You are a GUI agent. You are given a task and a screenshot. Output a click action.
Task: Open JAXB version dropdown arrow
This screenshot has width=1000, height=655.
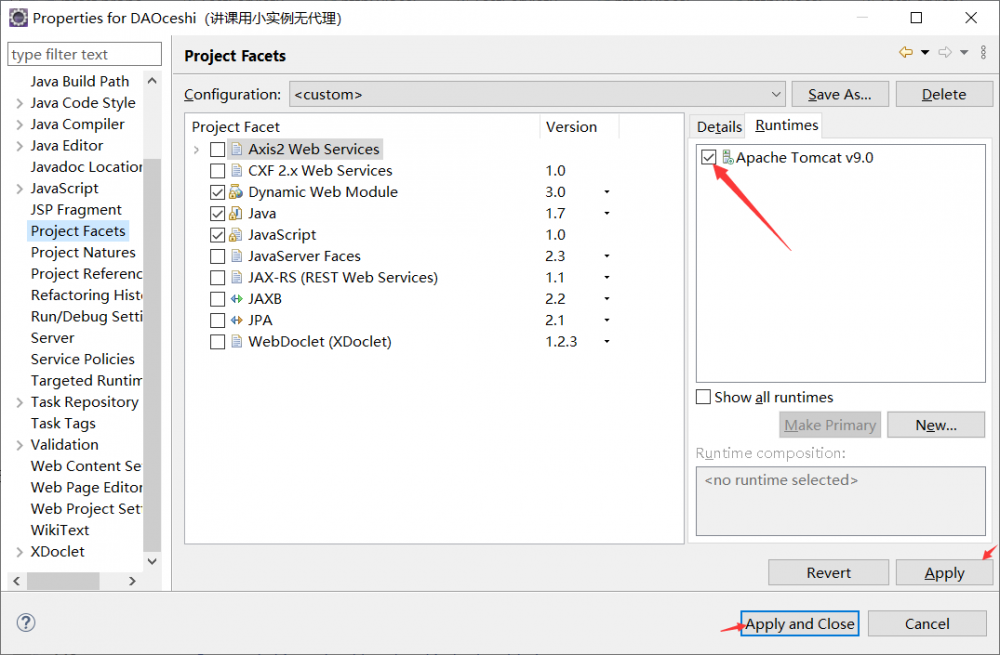click(607, 298)
